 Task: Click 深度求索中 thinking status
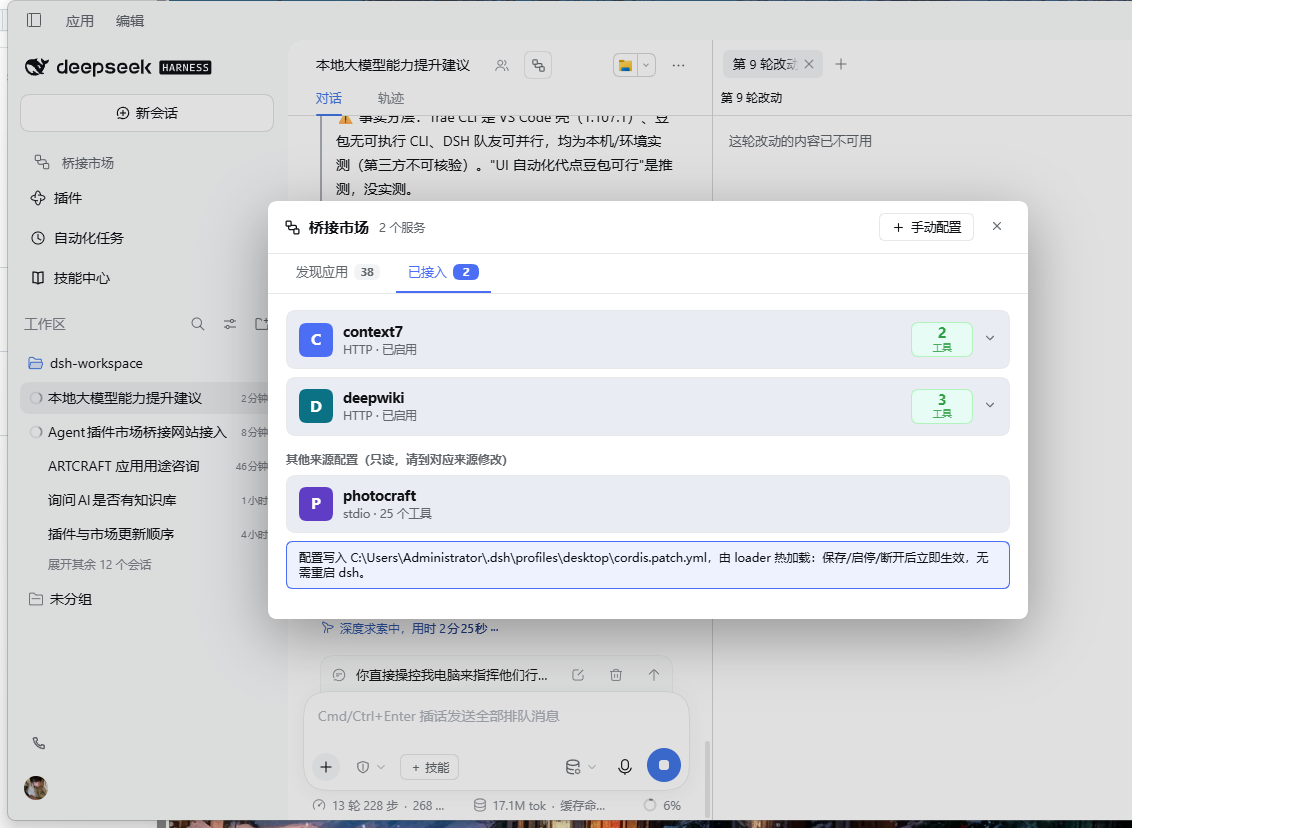pyautogui.click(x=410, y=628)
